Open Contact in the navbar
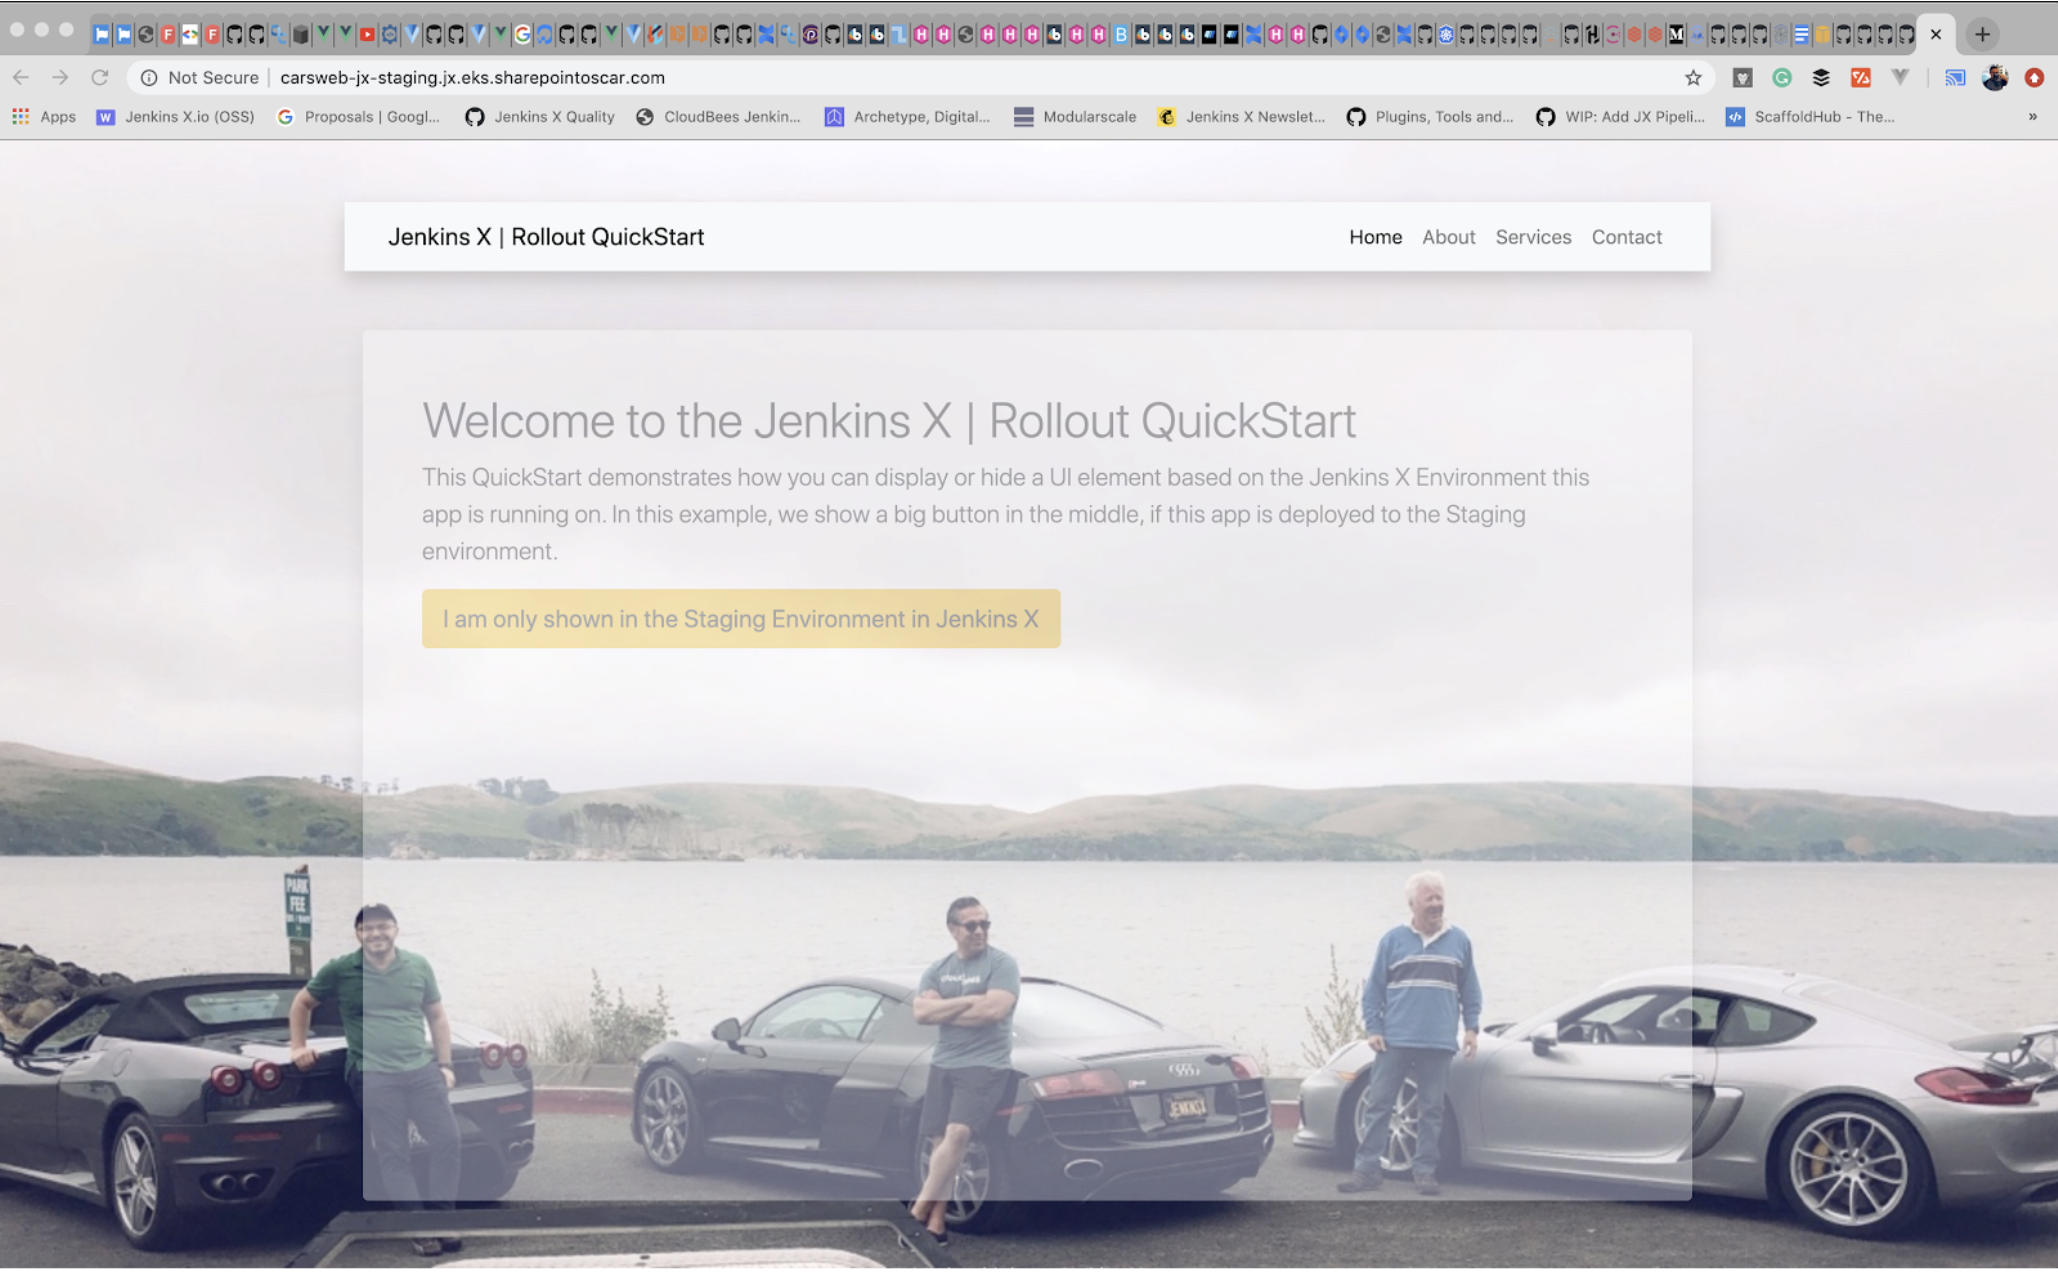This screenshot has height=1272, width=2058. [x=1626, y=237]
